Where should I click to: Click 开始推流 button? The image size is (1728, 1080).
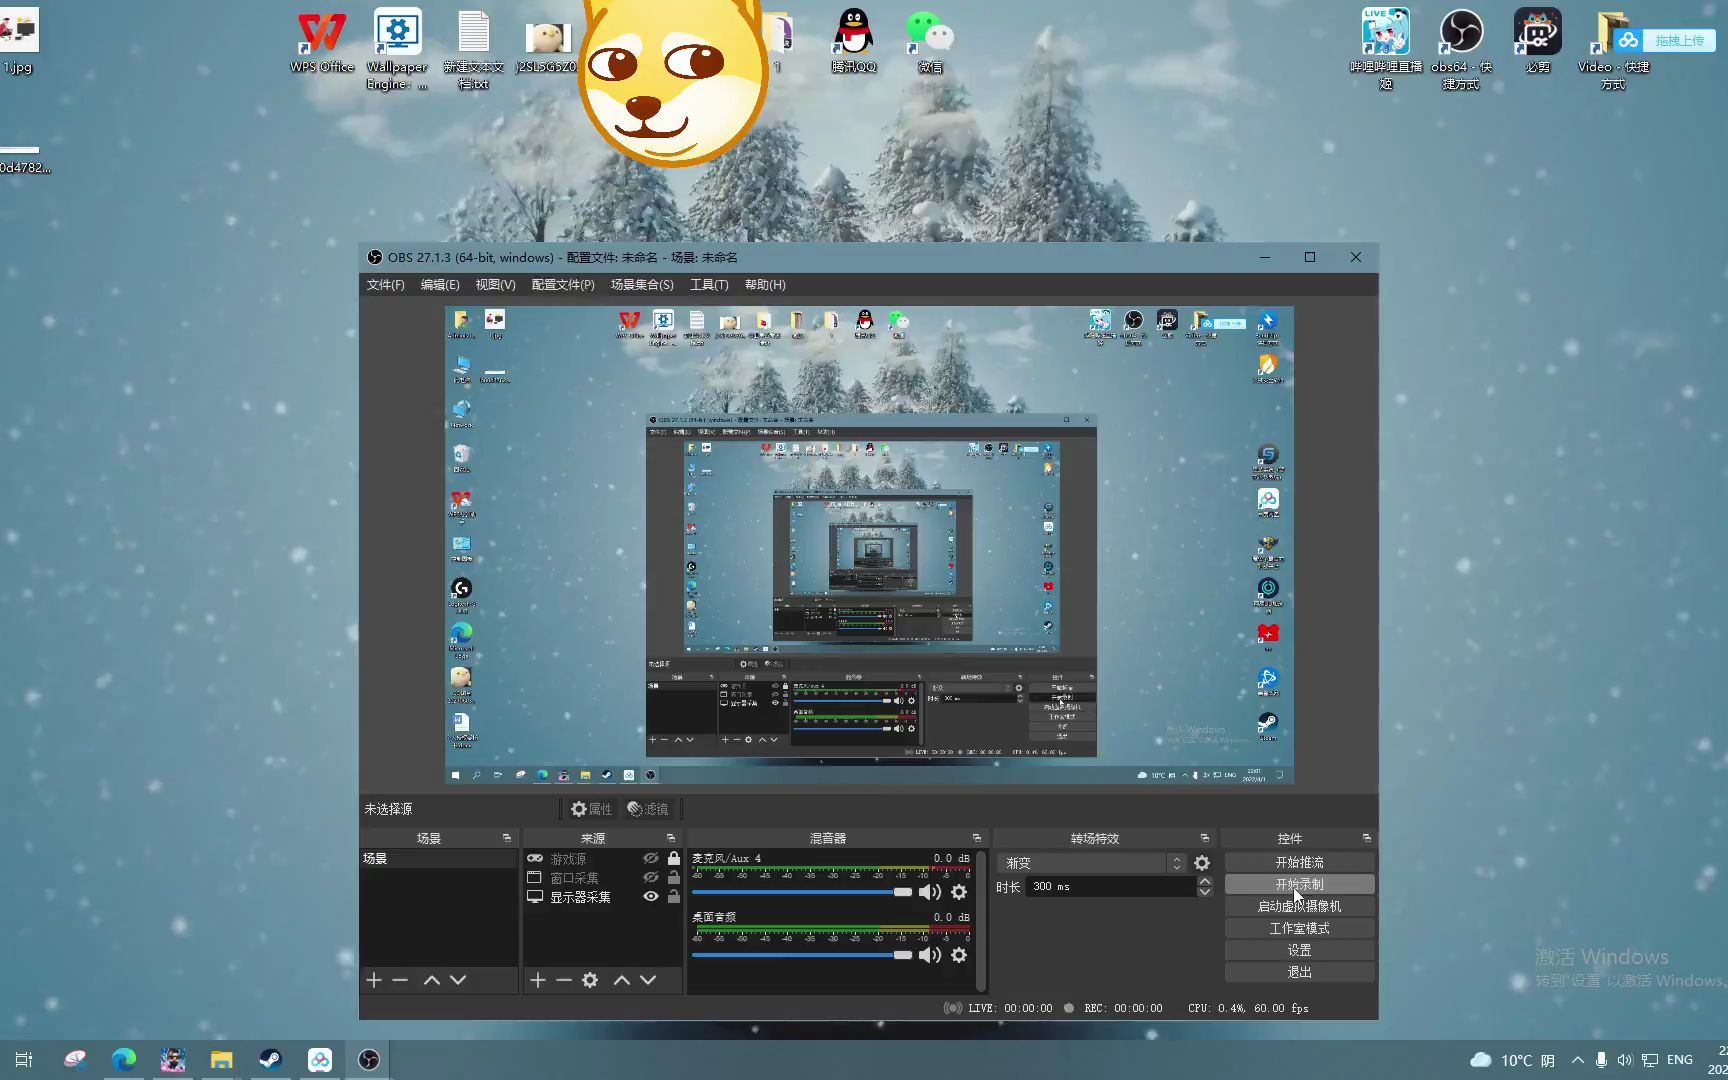pyautogui.click(x=1299, y=862)
